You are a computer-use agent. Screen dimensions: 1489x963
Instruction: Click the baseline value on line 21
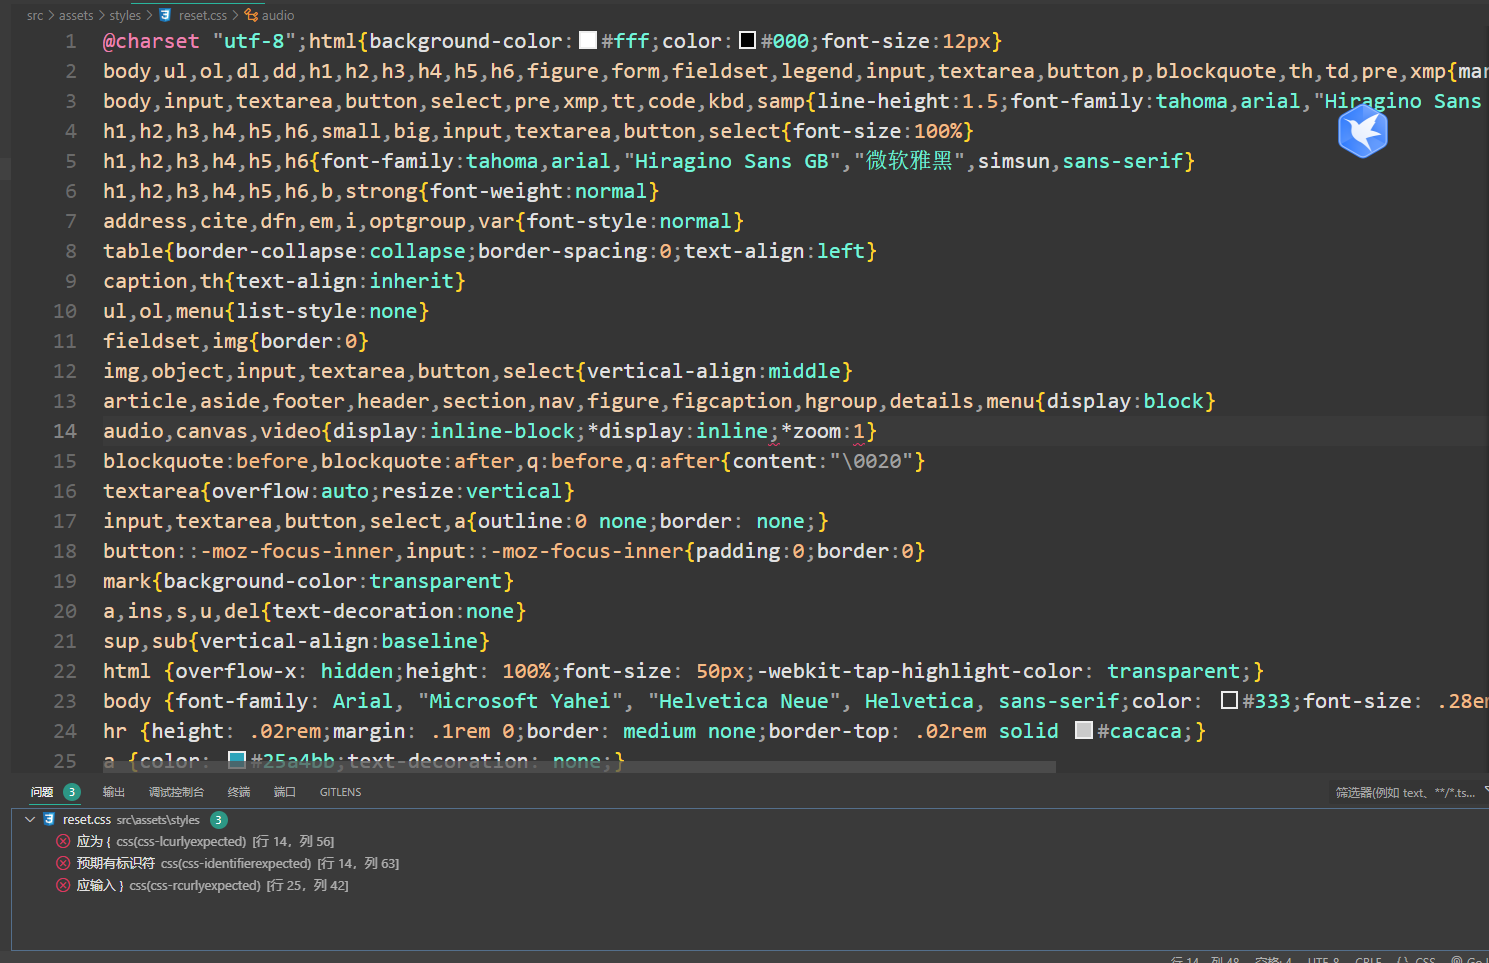click(x=429, y=641)
